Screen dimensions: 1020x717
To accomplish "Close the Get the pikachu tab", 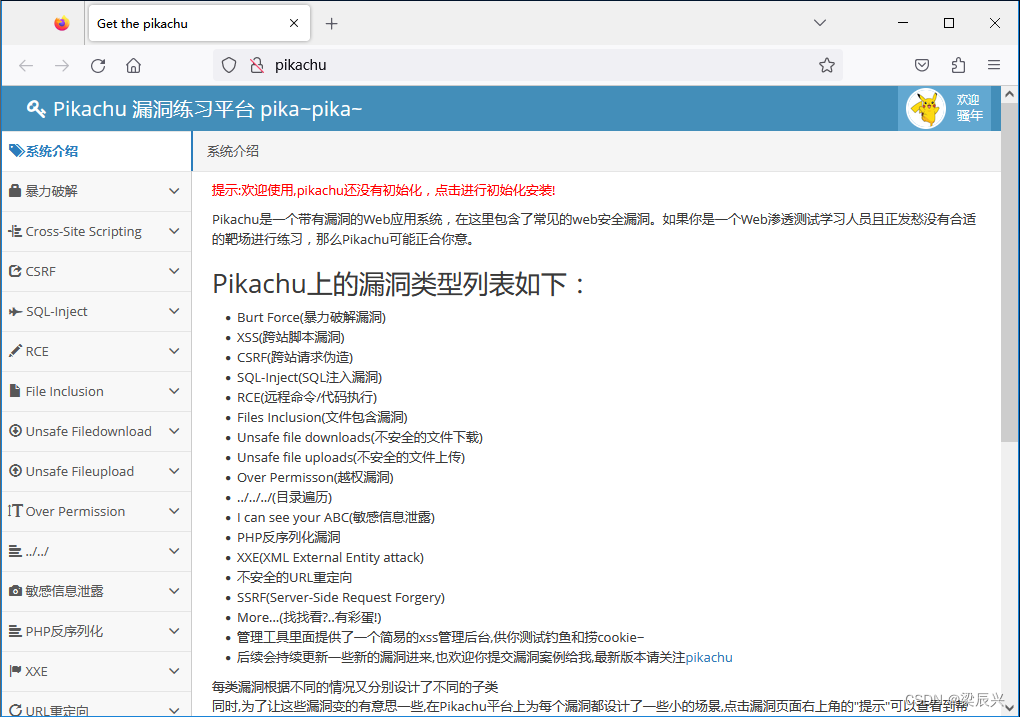I will coord(294,23).
